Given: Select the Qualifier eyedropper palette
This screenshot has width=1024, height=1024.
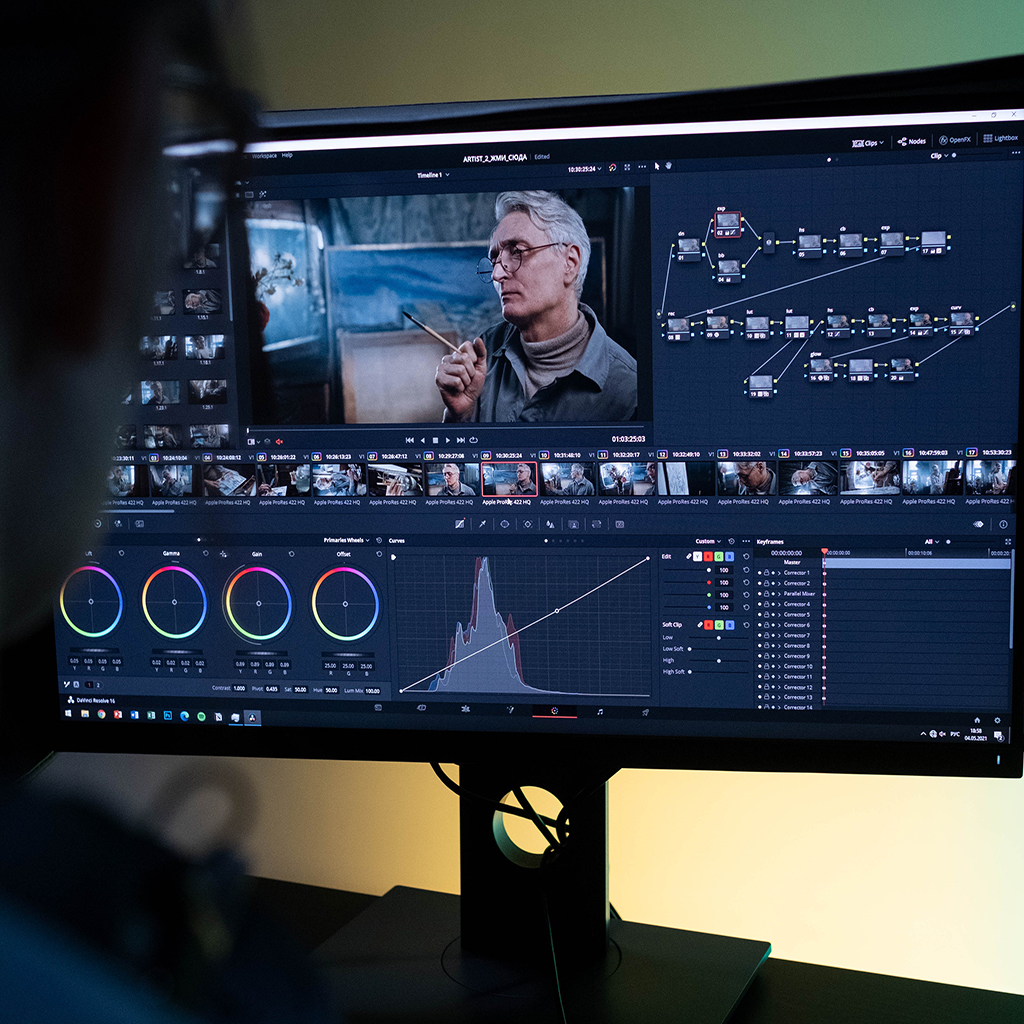Looking at the screenshot, I should (x=483, y=524).
